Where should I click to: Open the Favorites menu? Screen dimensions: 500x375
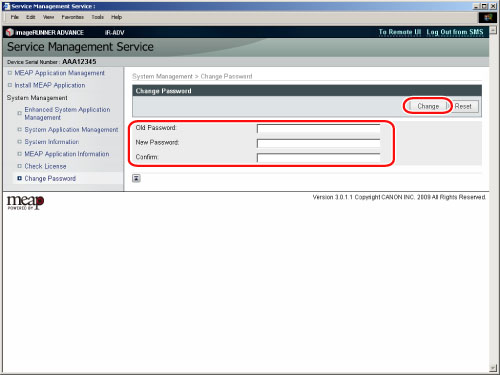pyautogui.click(x=72, y=17)
